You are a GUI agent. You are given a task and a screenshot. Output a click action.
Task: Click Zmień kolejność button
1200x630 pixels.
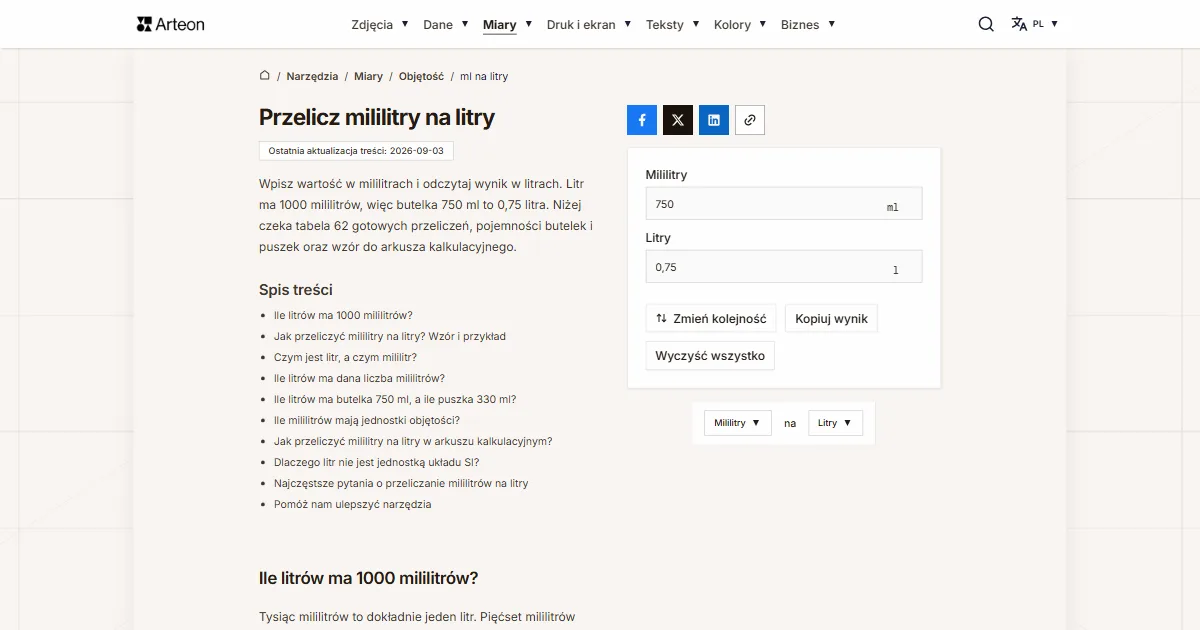click(x=711, y=319)
